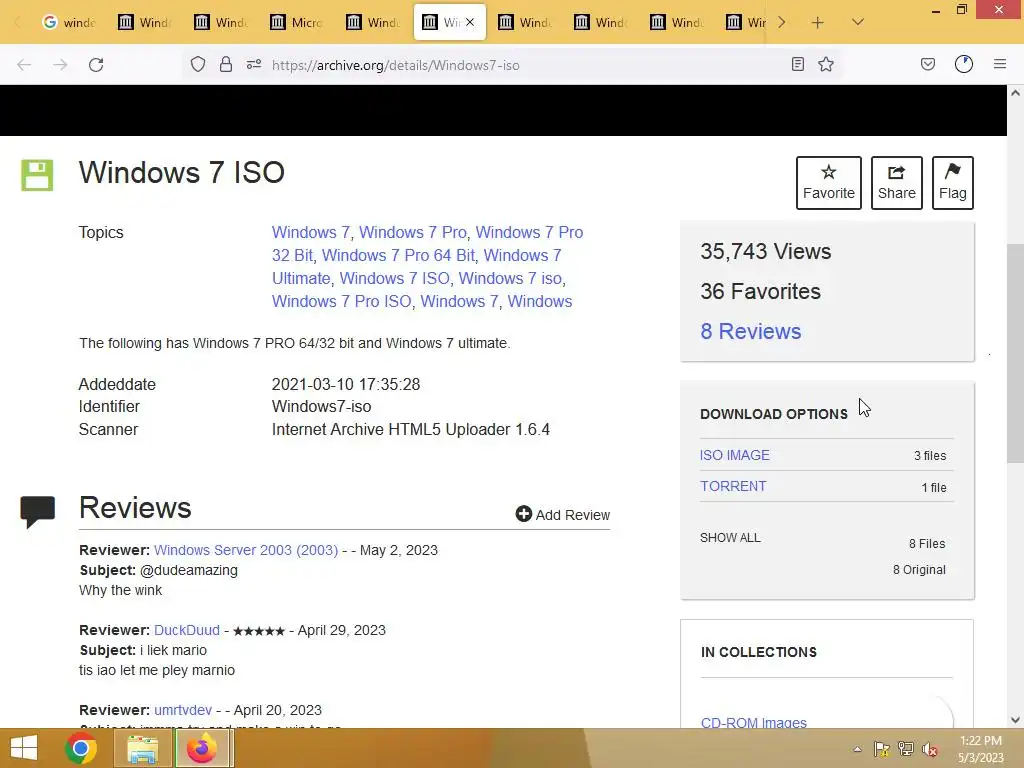The height and width of the screenshot is (768, 1024).
Task: Open reviewer DuckDuud profile
Action: pyautogui.click(x=187, y=630)
